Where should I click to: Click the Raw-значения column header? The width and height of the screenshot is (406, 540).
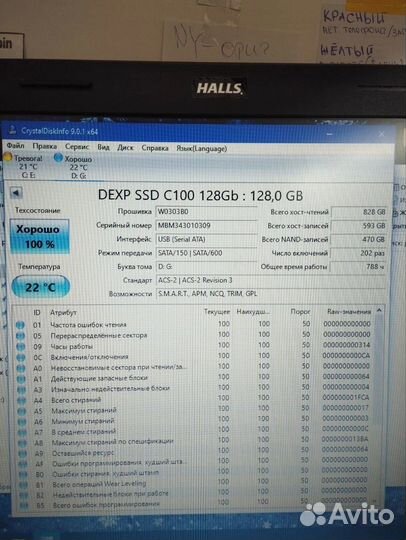349,312
